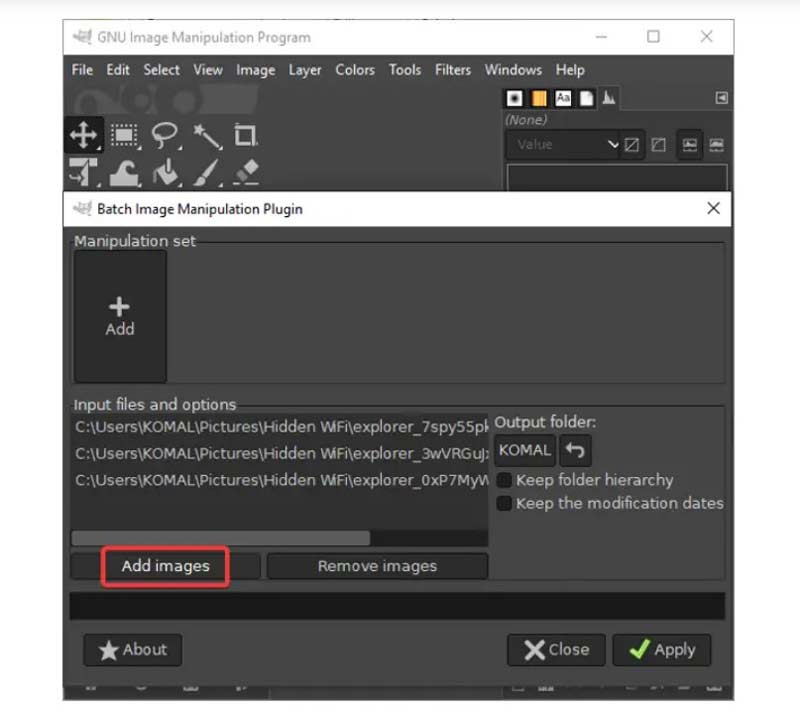Add a manipulation to the set
The width and height of the screenshot is (800, 713).
(120, 316)
